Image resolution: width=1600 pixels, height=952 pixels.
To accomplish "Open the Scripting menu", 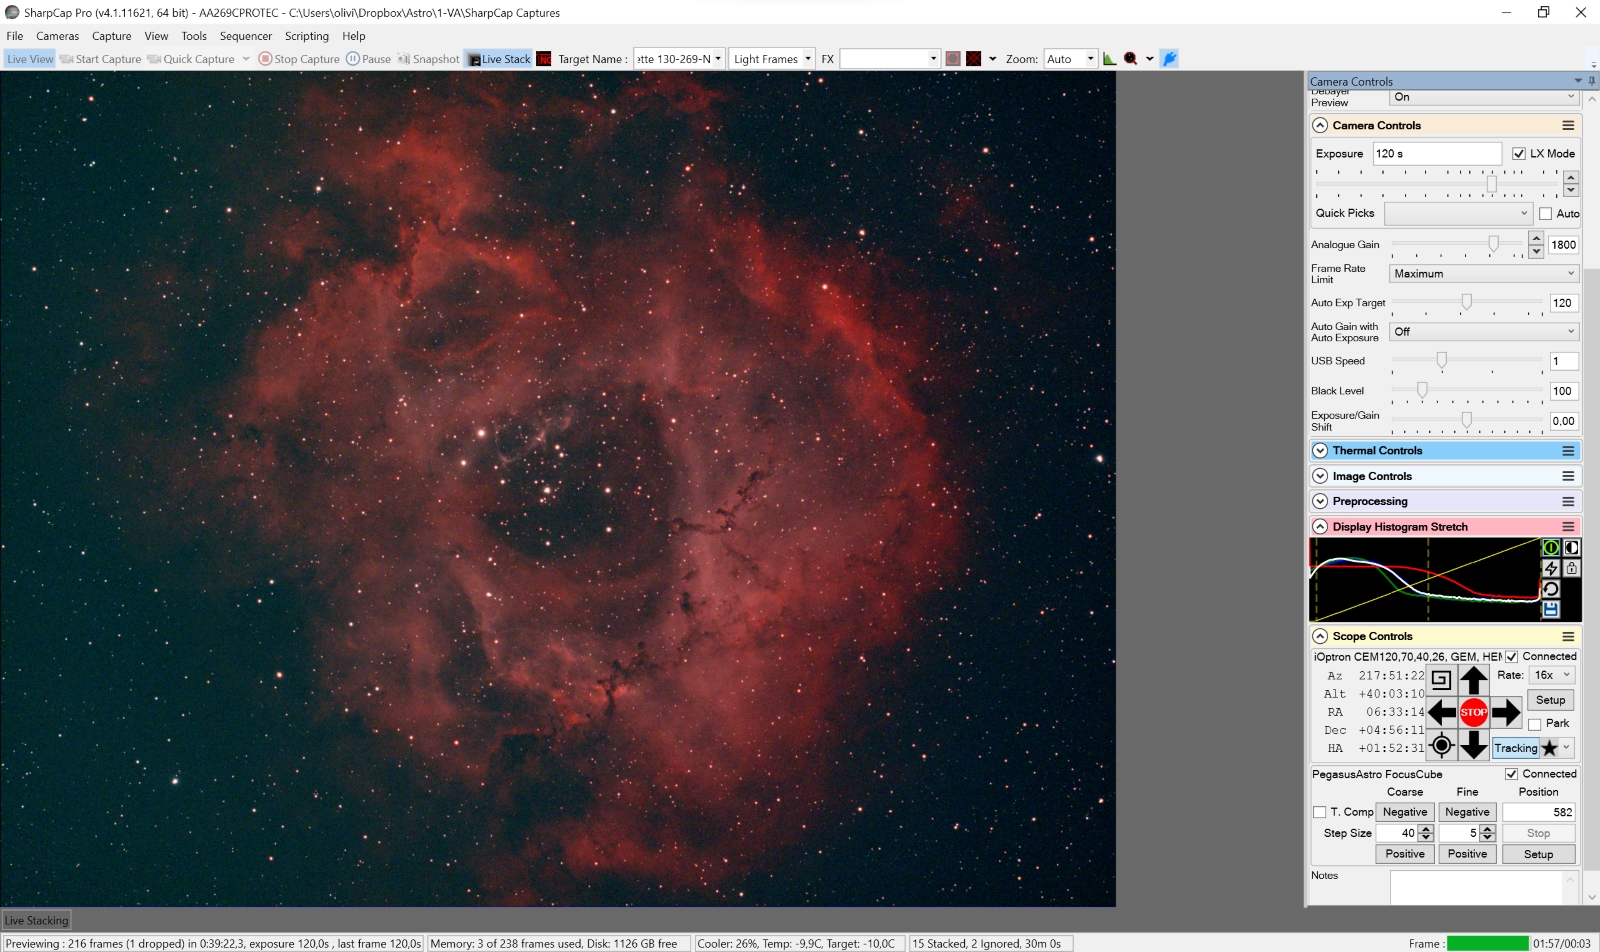I will point(307,36).
